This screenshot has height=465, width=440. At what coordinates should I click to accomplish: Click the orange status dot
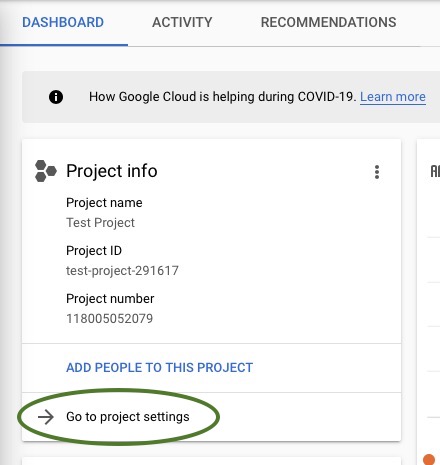pyautogui.click(x=429, y=459)
